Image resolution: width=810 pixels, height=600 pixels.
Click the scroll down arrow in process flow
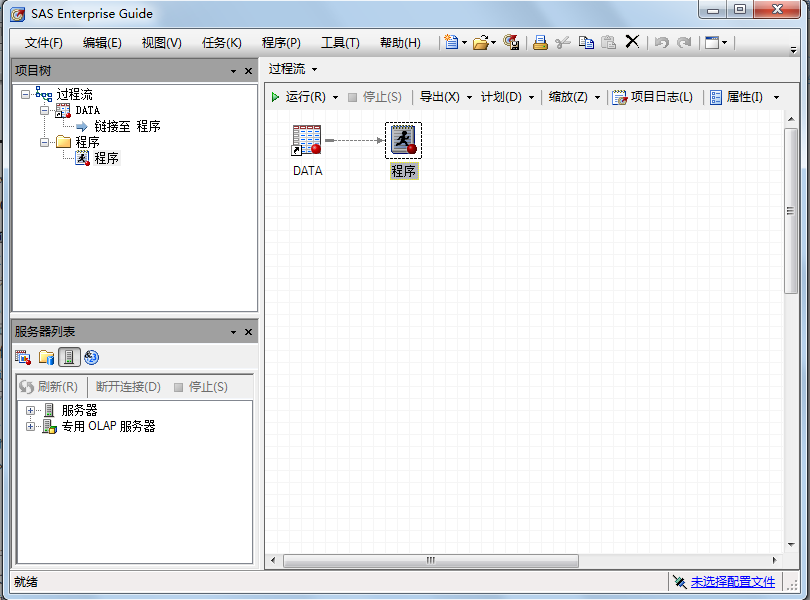(791, 545)
